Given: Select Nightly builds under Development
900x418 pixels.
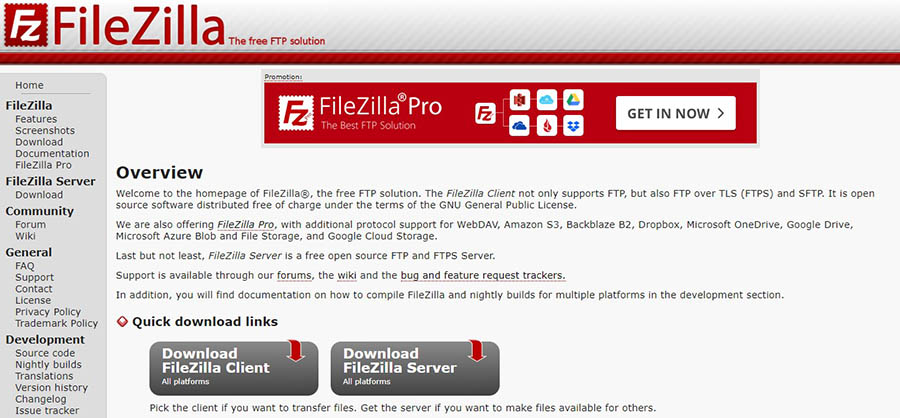Looking at the screenshot, I should (x=48, y=365).
